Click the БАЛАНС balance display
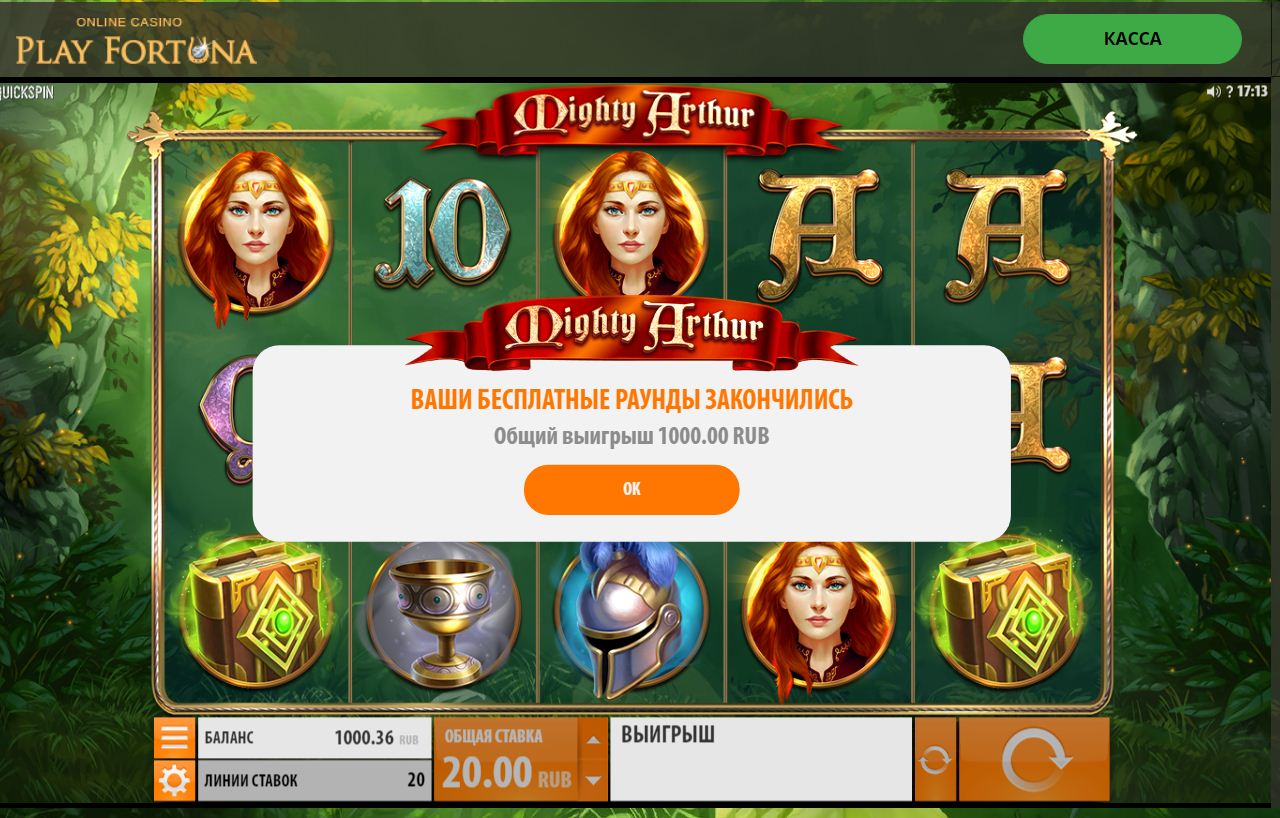 (314, 738)
